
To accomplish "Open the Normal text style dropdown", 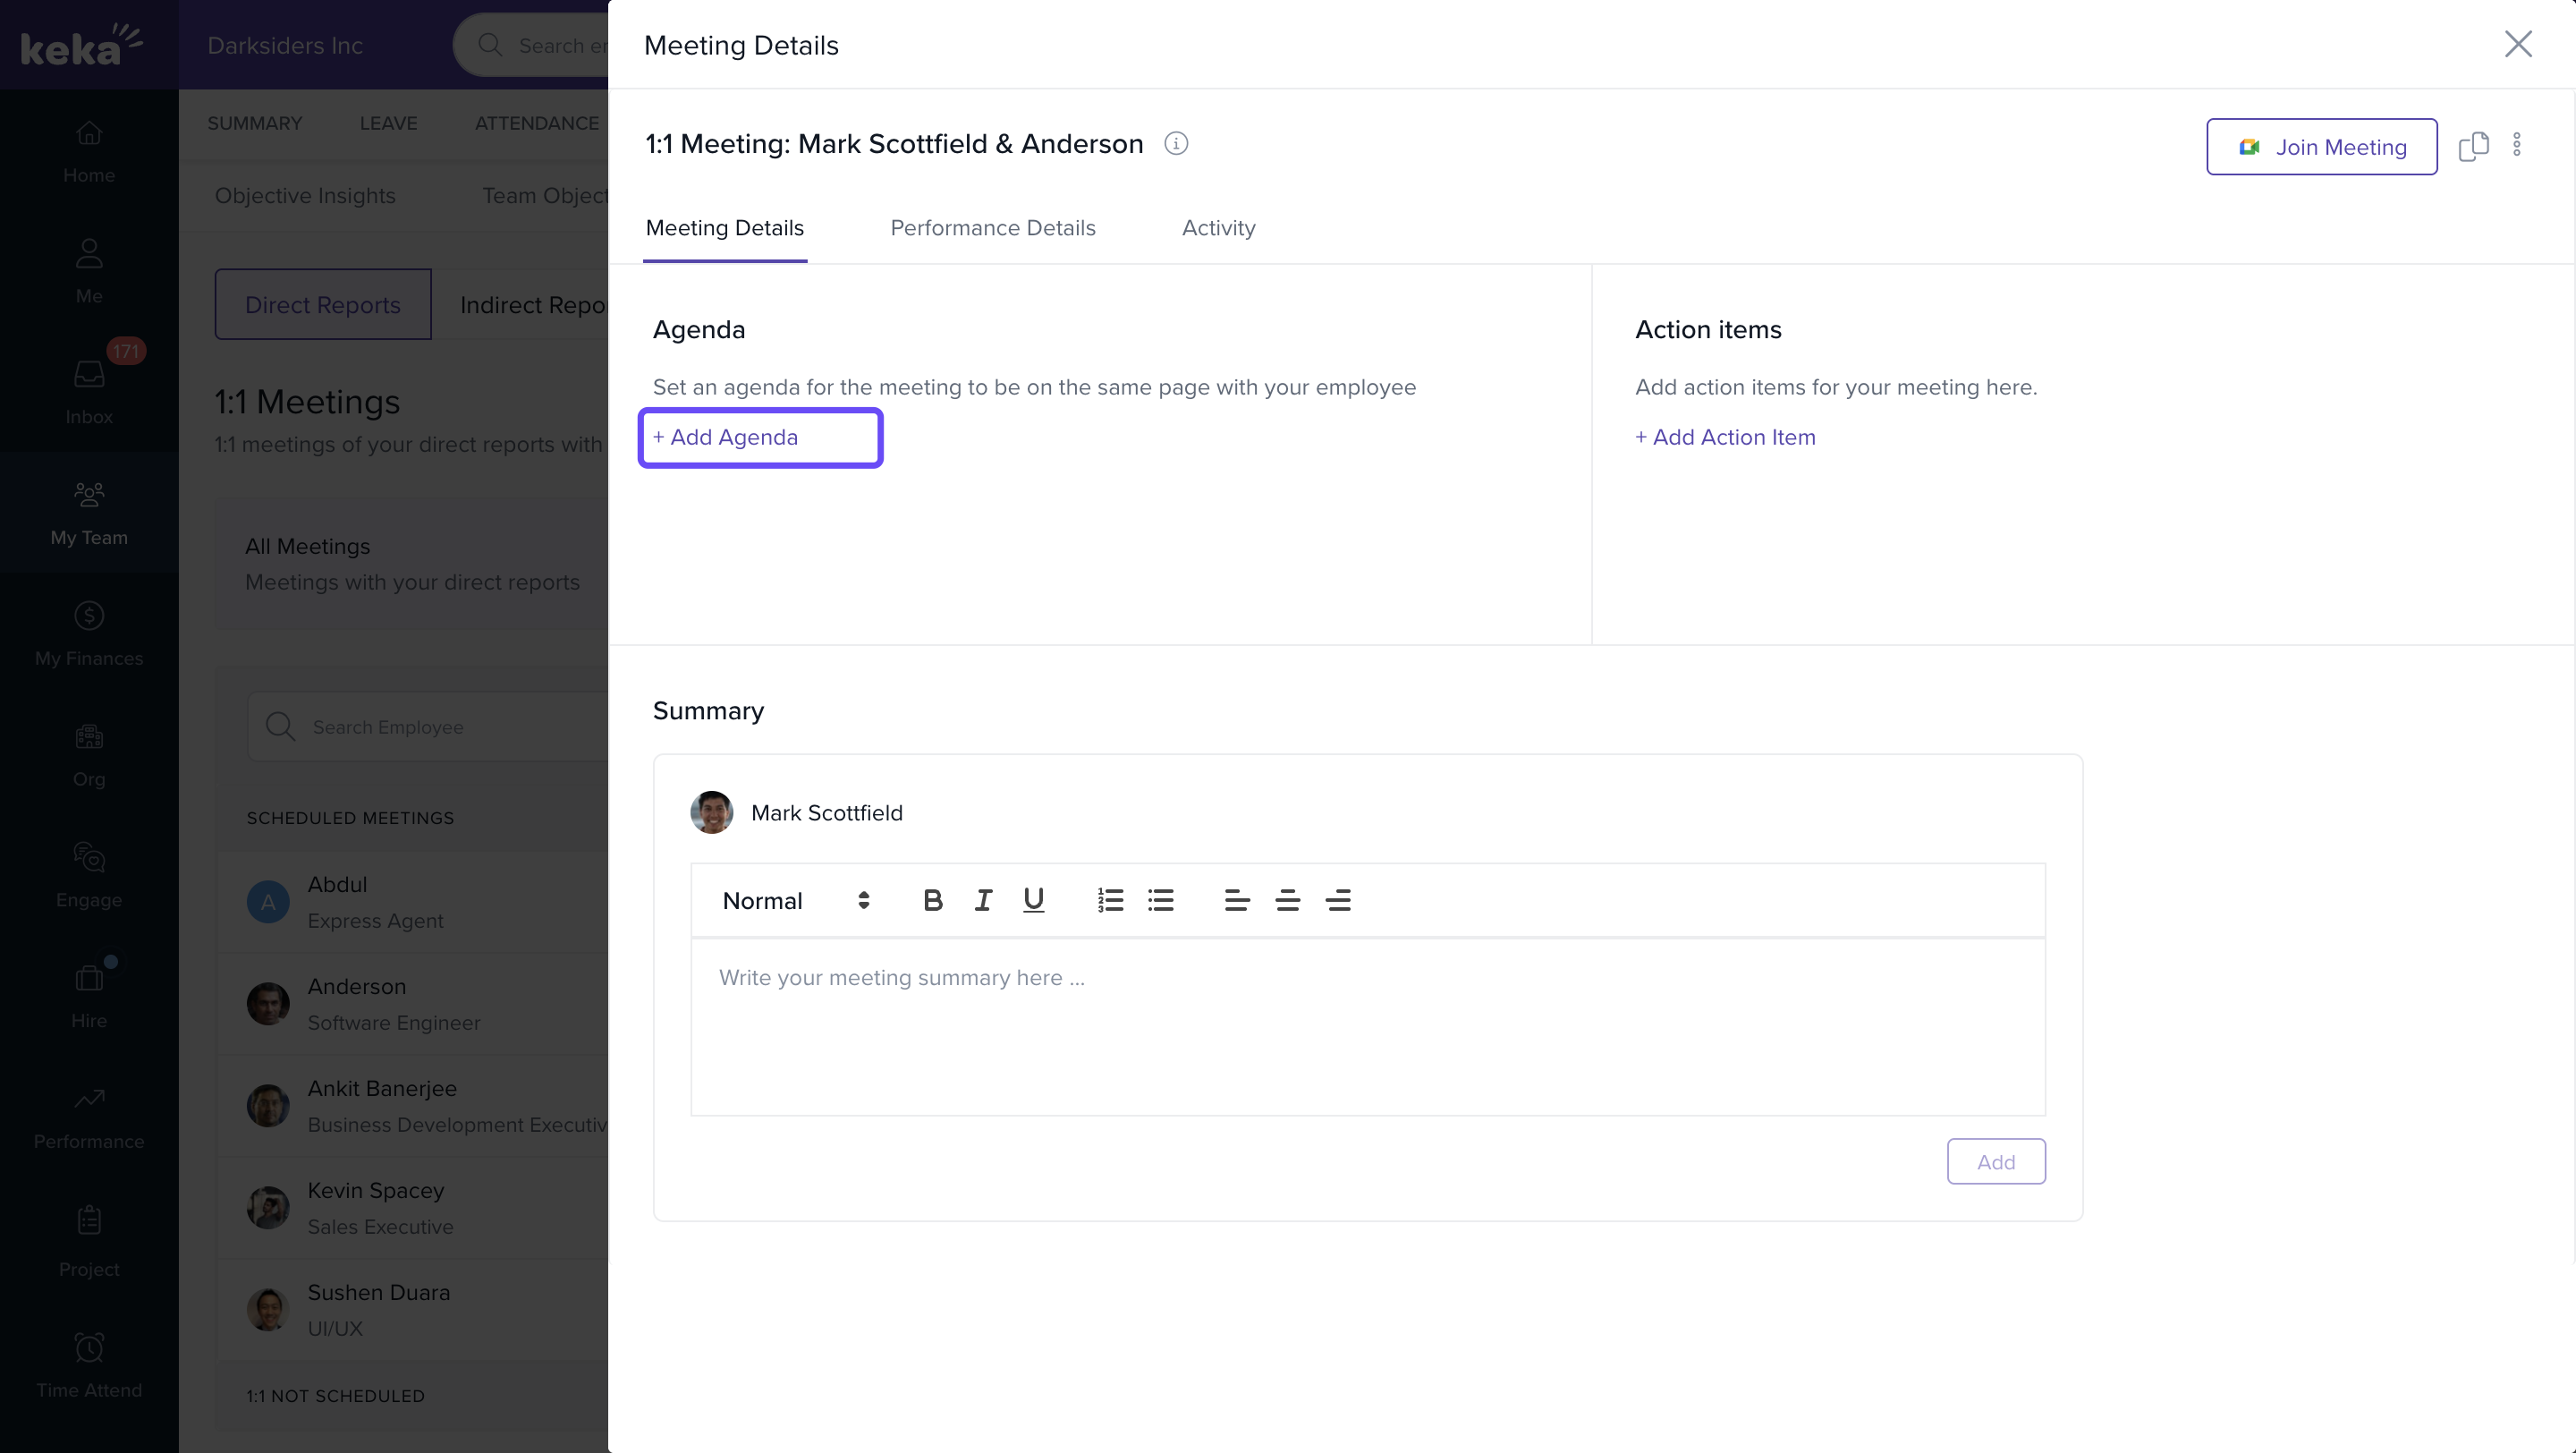I will [x=796, y=900].
